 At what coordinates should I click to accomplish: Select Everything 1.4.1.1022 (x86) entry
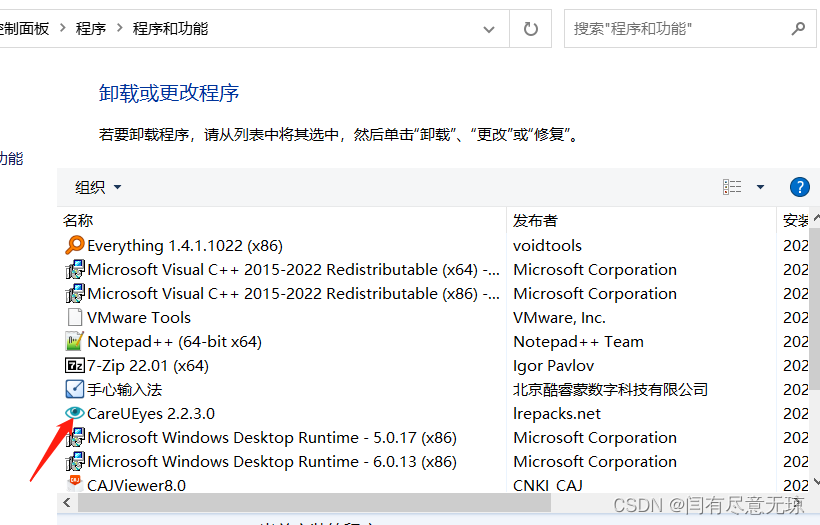[x=185, y=245]
